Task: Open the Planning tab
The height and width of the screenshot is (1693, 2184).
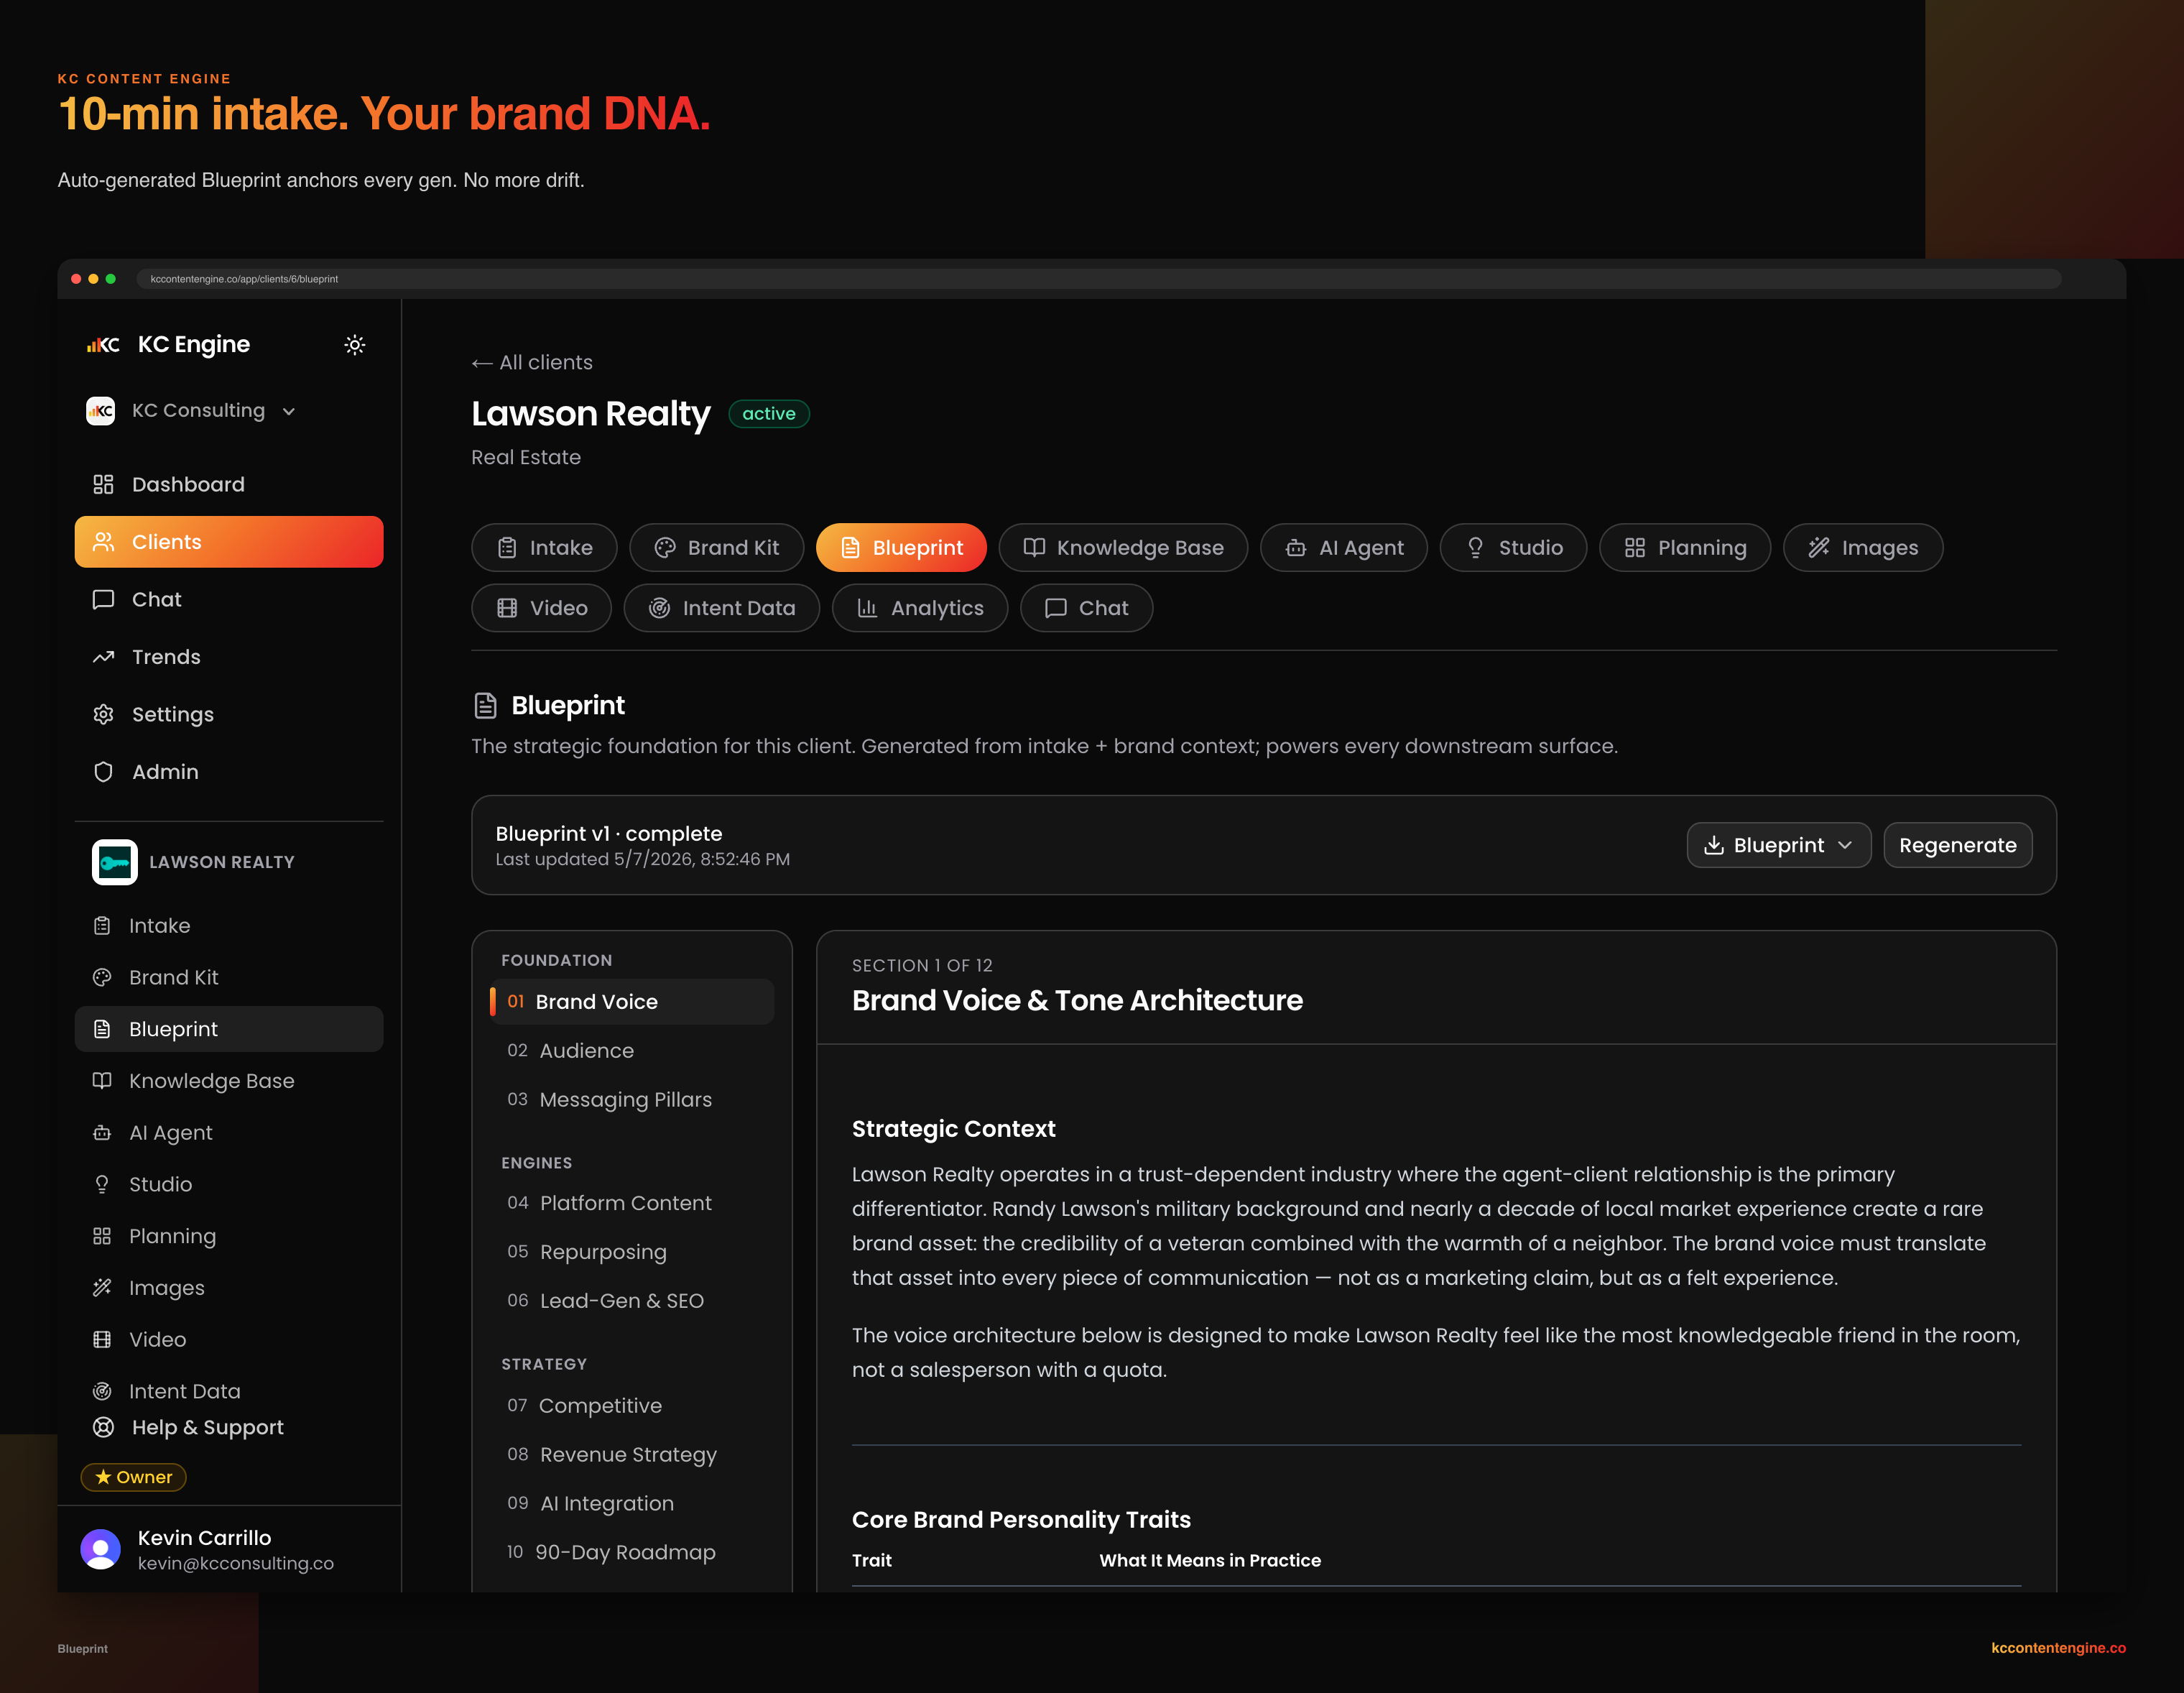Action: pos(1685,548)
